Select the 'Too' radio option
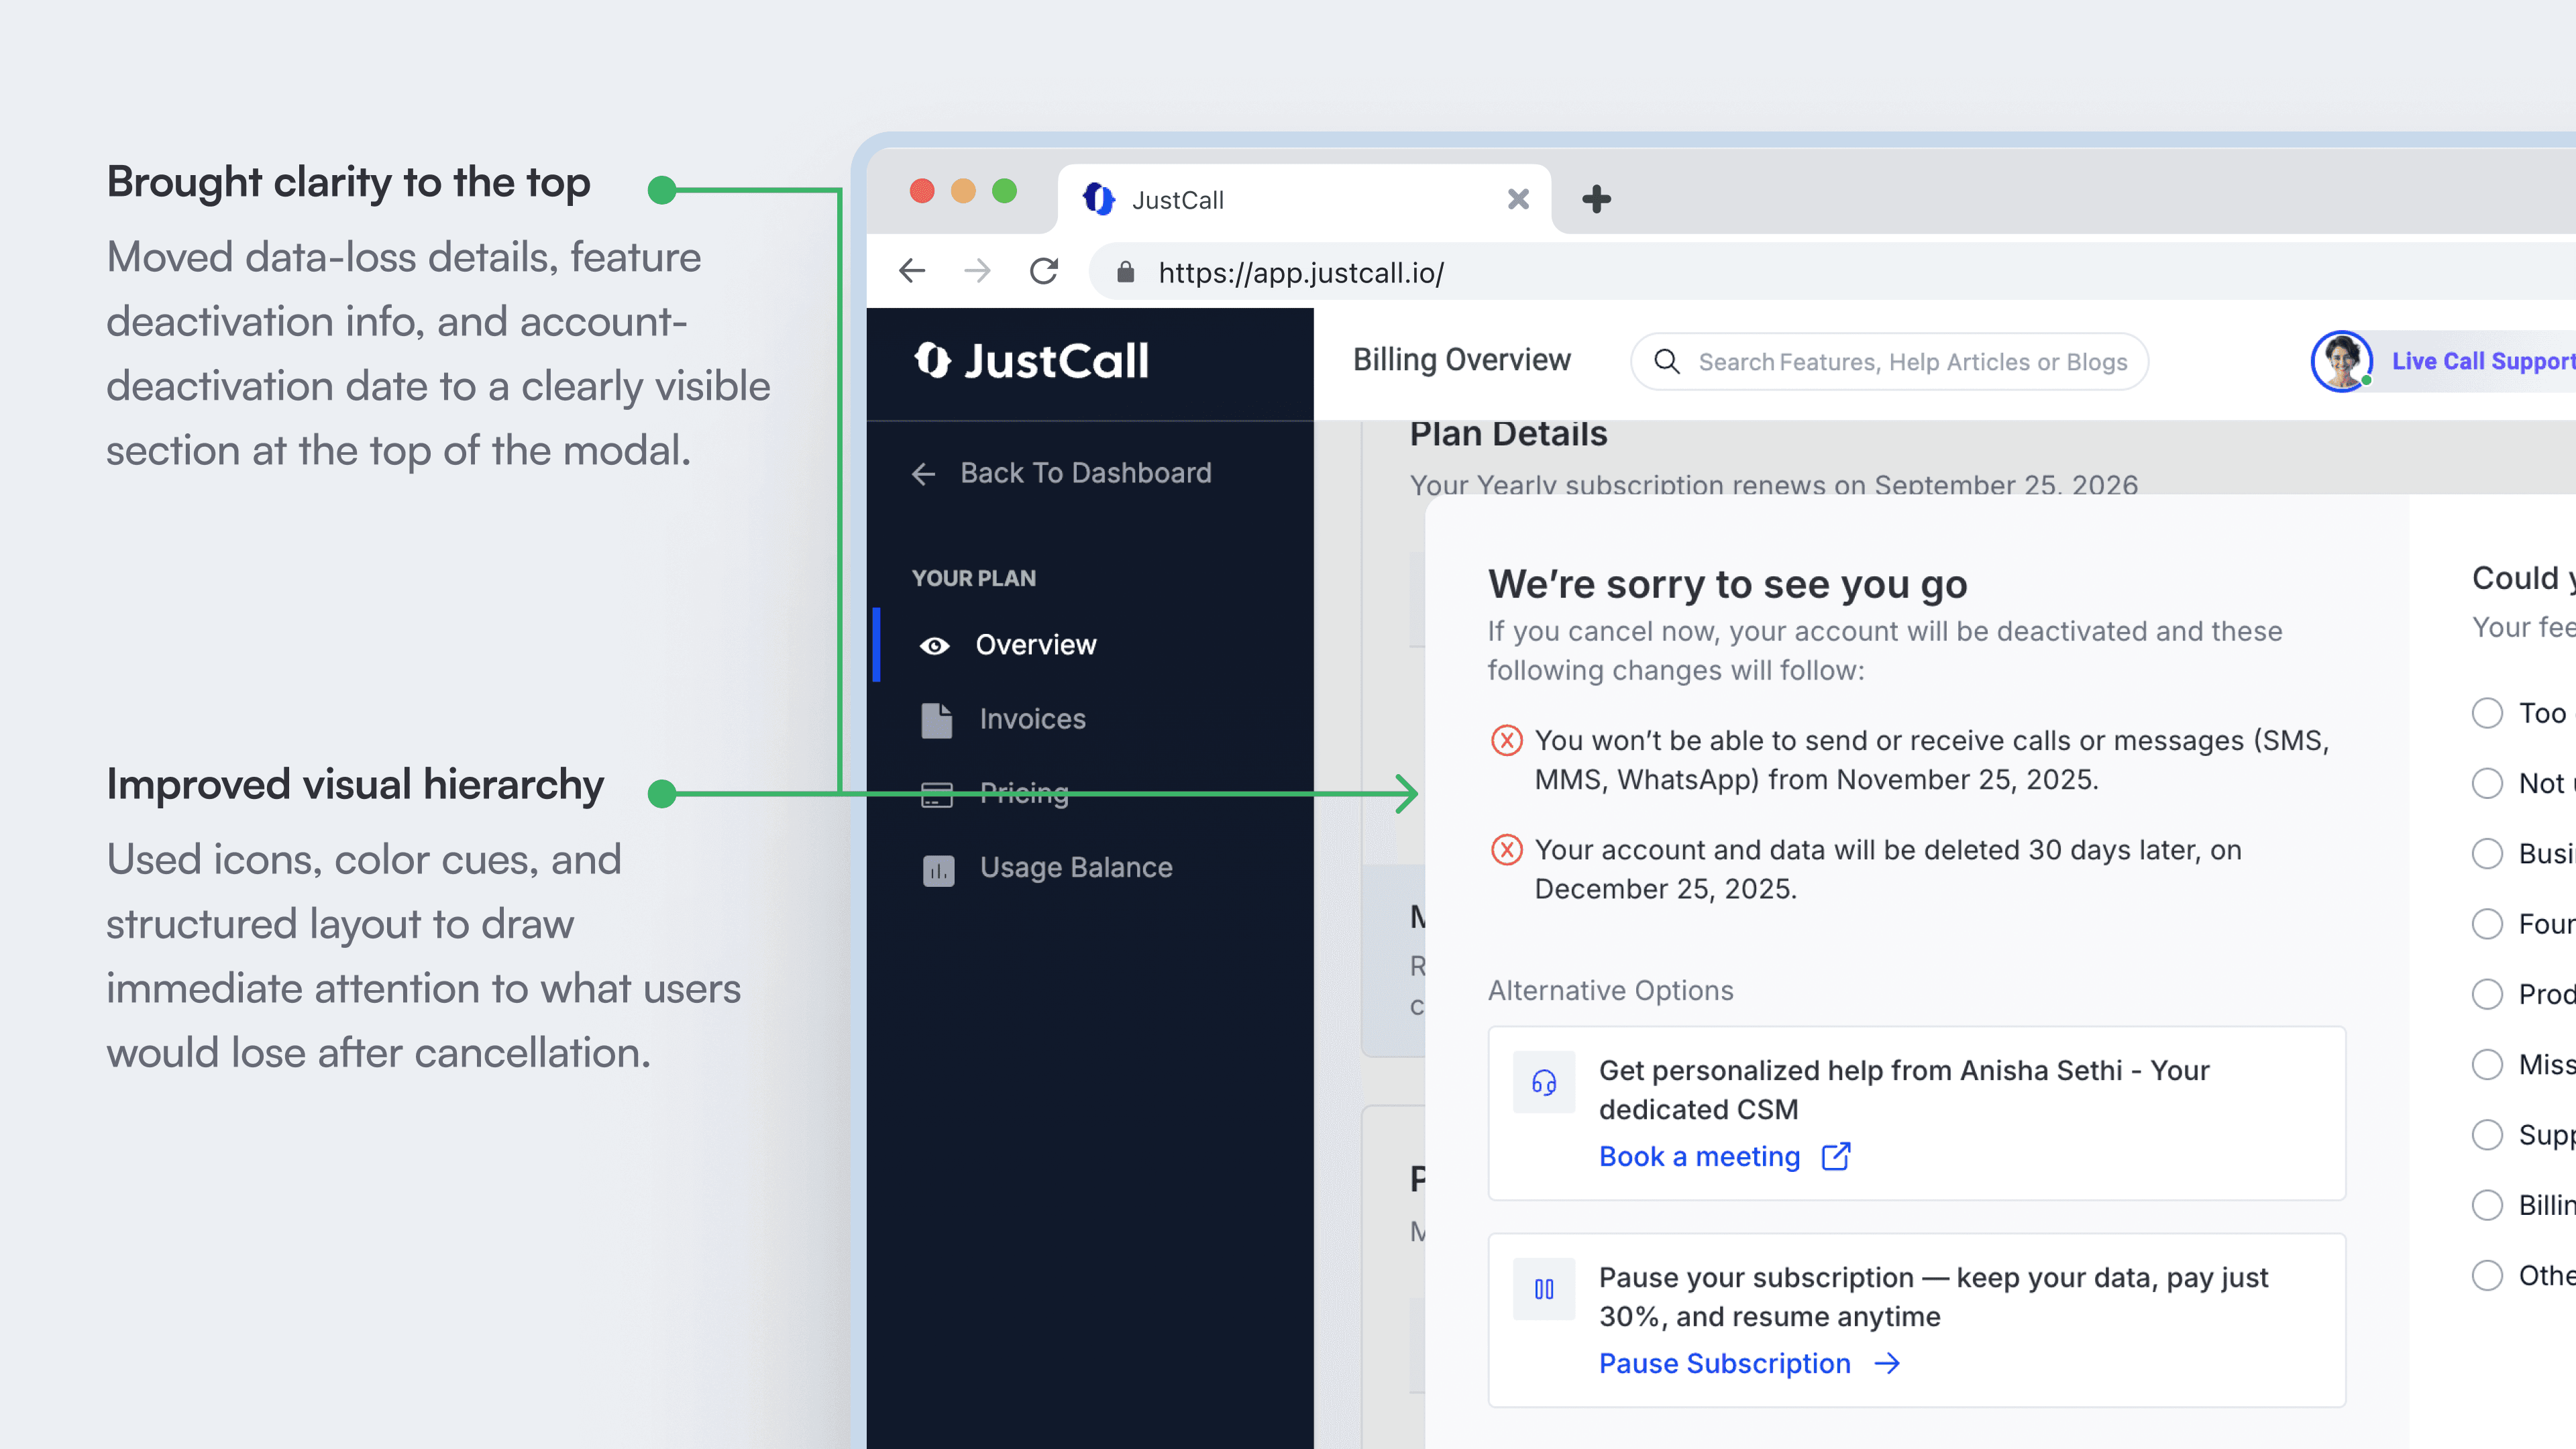This screenshot has height=1449, width=2576. tap(2487, 713)
